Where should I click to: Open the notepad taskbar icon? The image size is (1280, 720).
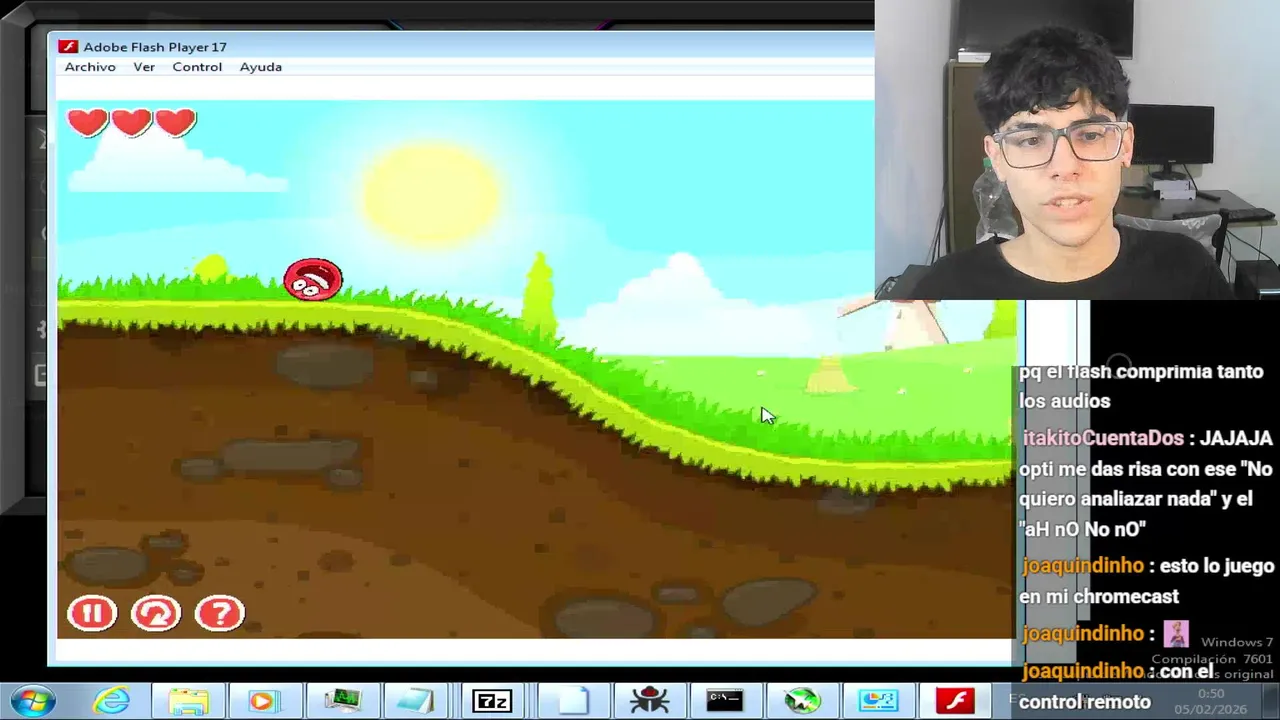point(415,701)
